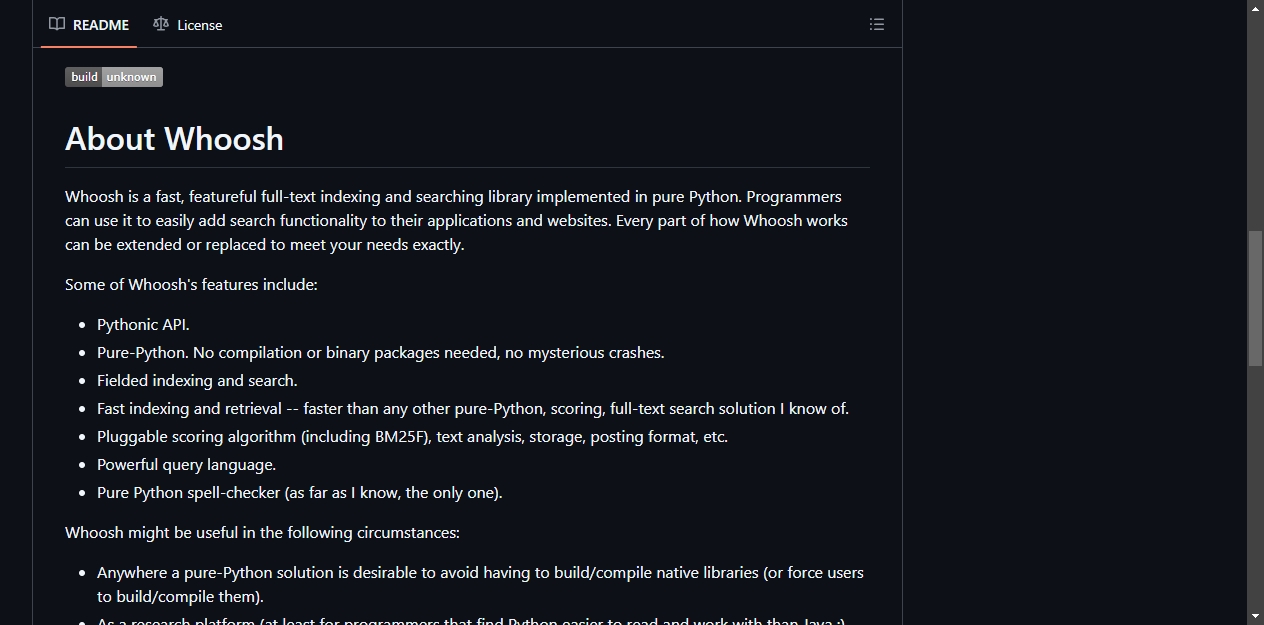Screen dimensions: 1264x625
Task: Click 'Anywhere a pure-Python solution' list item
Action: 480,585
